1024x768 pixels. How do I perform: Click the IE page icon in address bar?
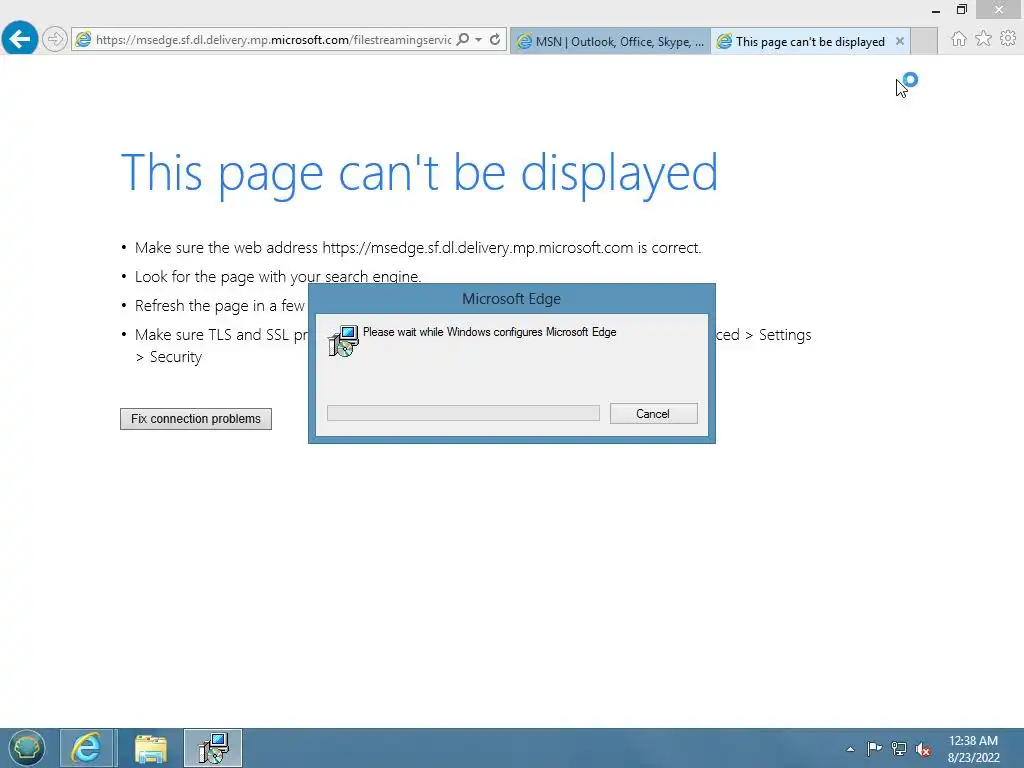point(83,39)
